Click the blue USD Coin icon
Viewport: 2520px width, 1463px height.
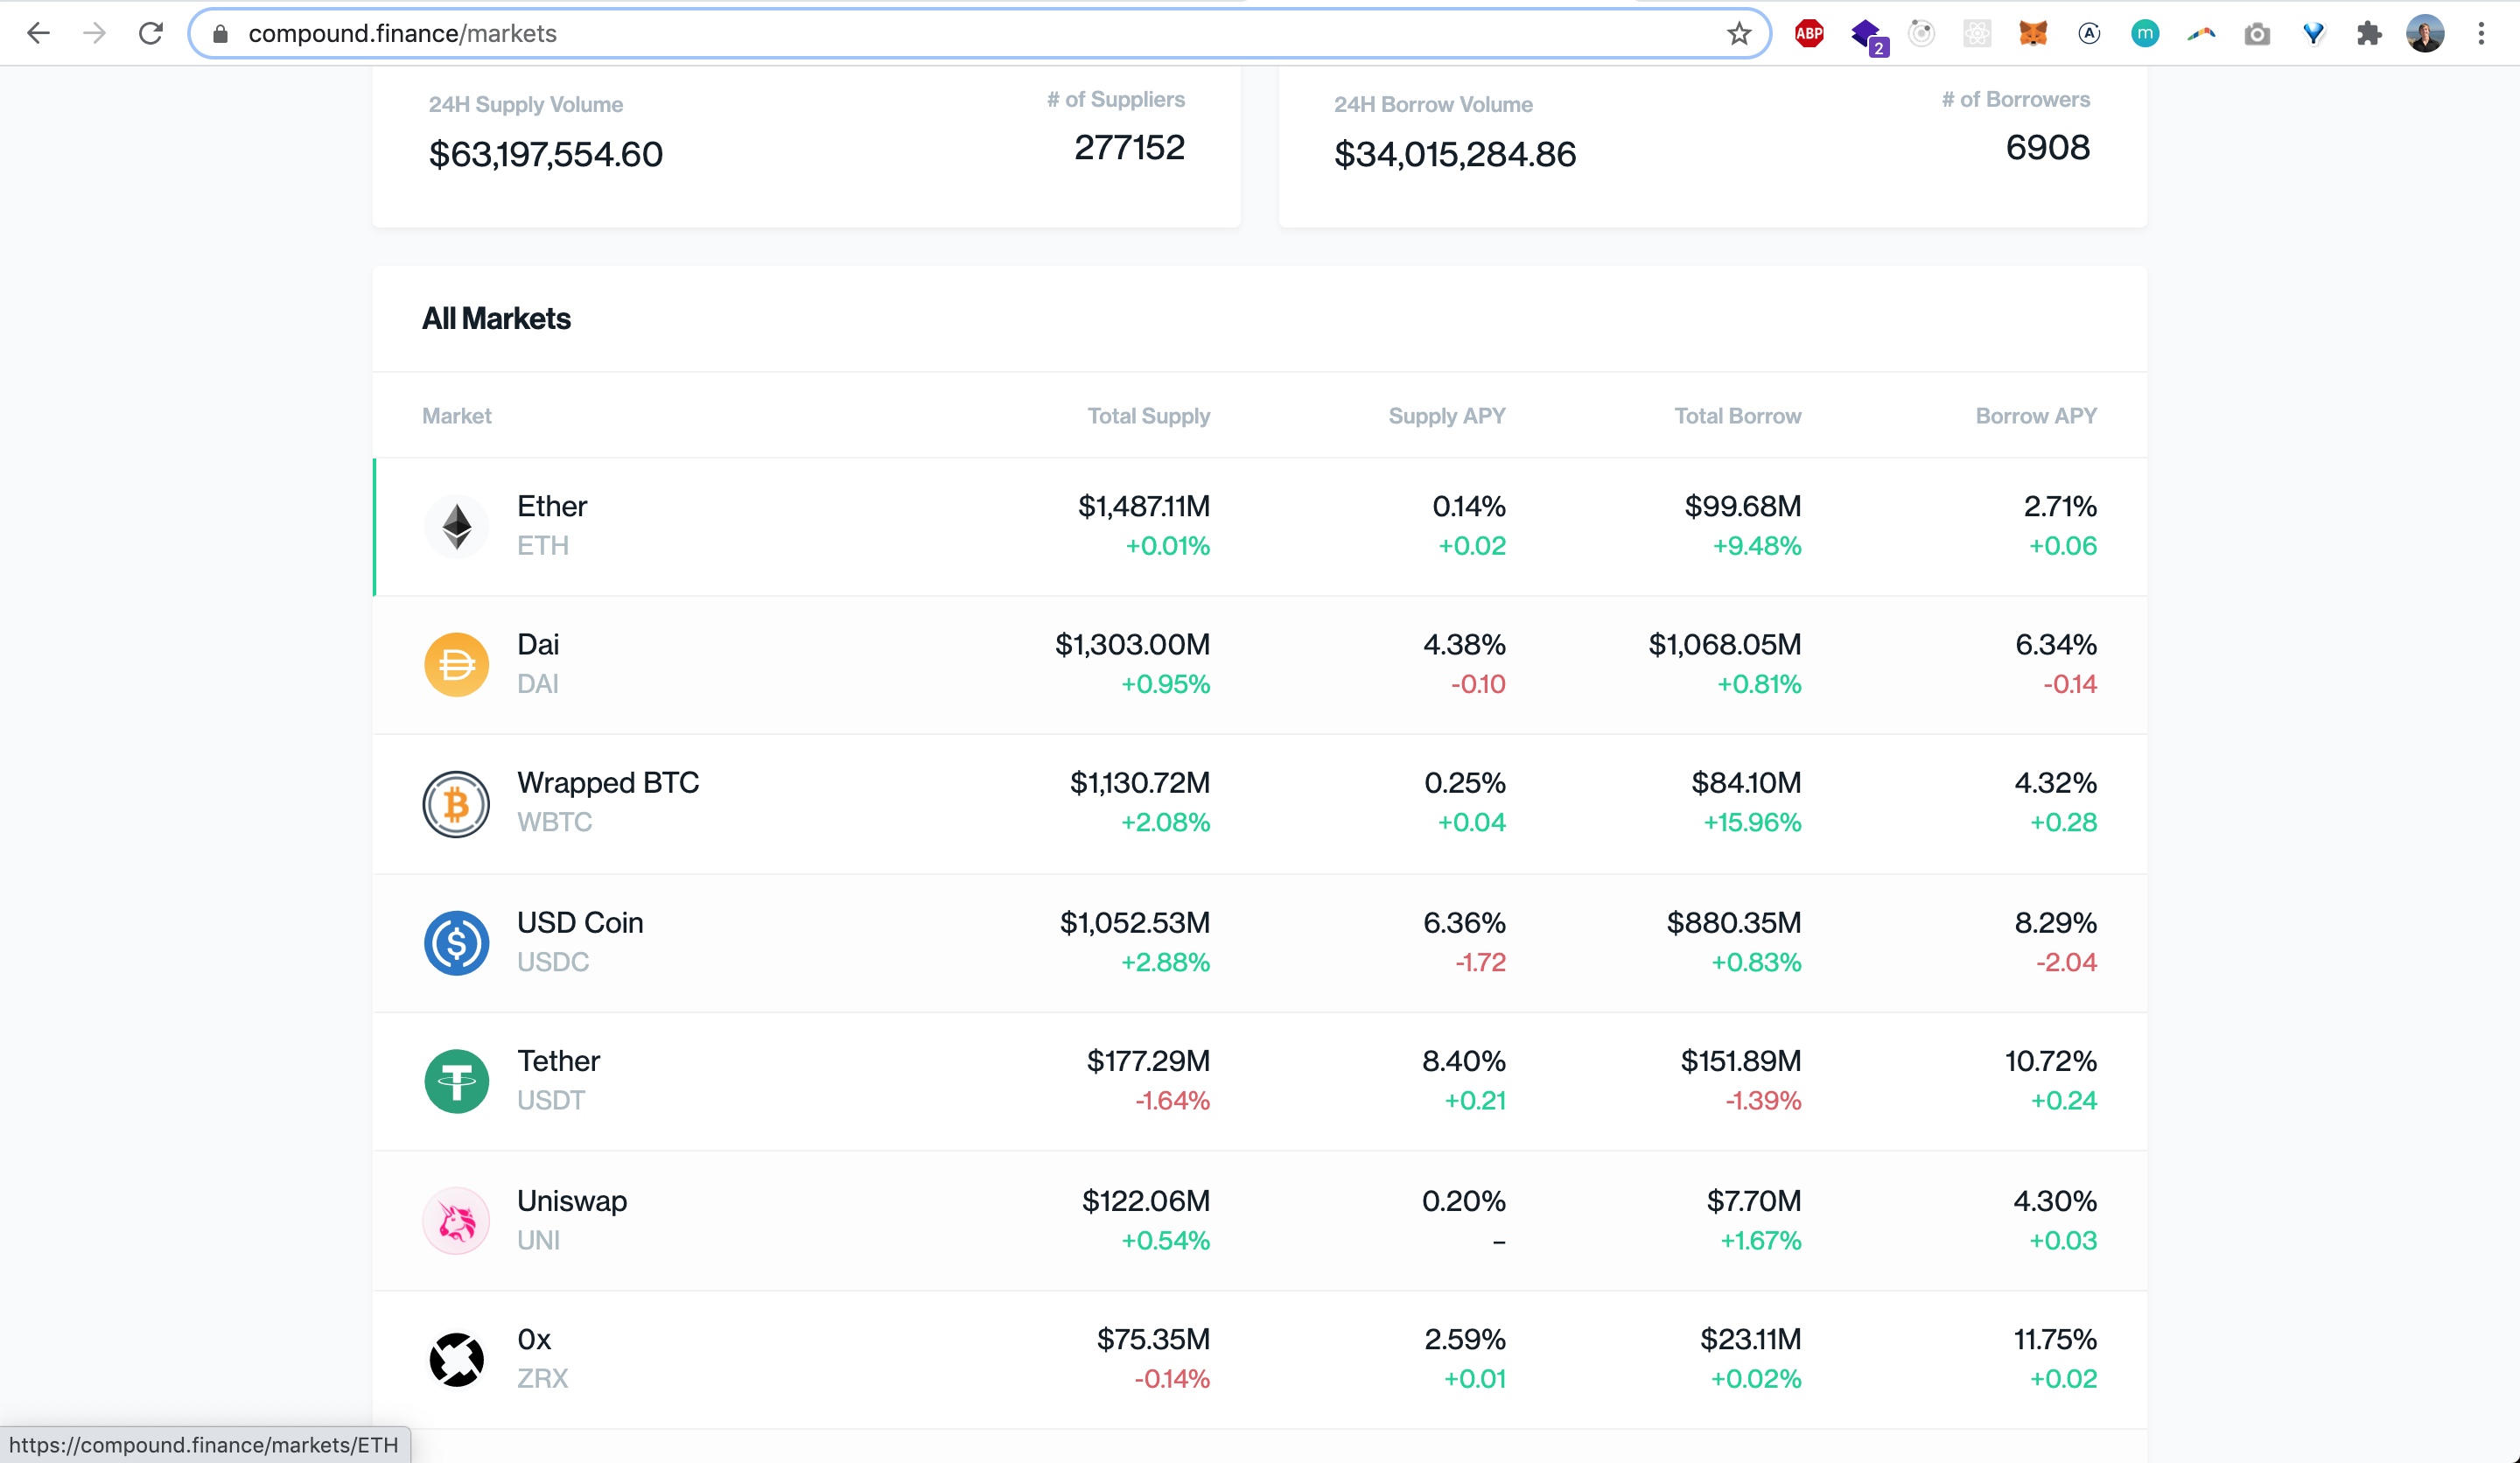coord(456,942)
